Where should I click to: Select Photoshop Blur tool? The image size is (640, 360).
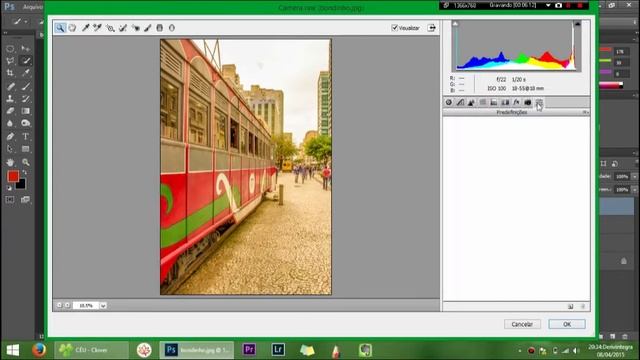pyautogui.click(x=10, y=123)
